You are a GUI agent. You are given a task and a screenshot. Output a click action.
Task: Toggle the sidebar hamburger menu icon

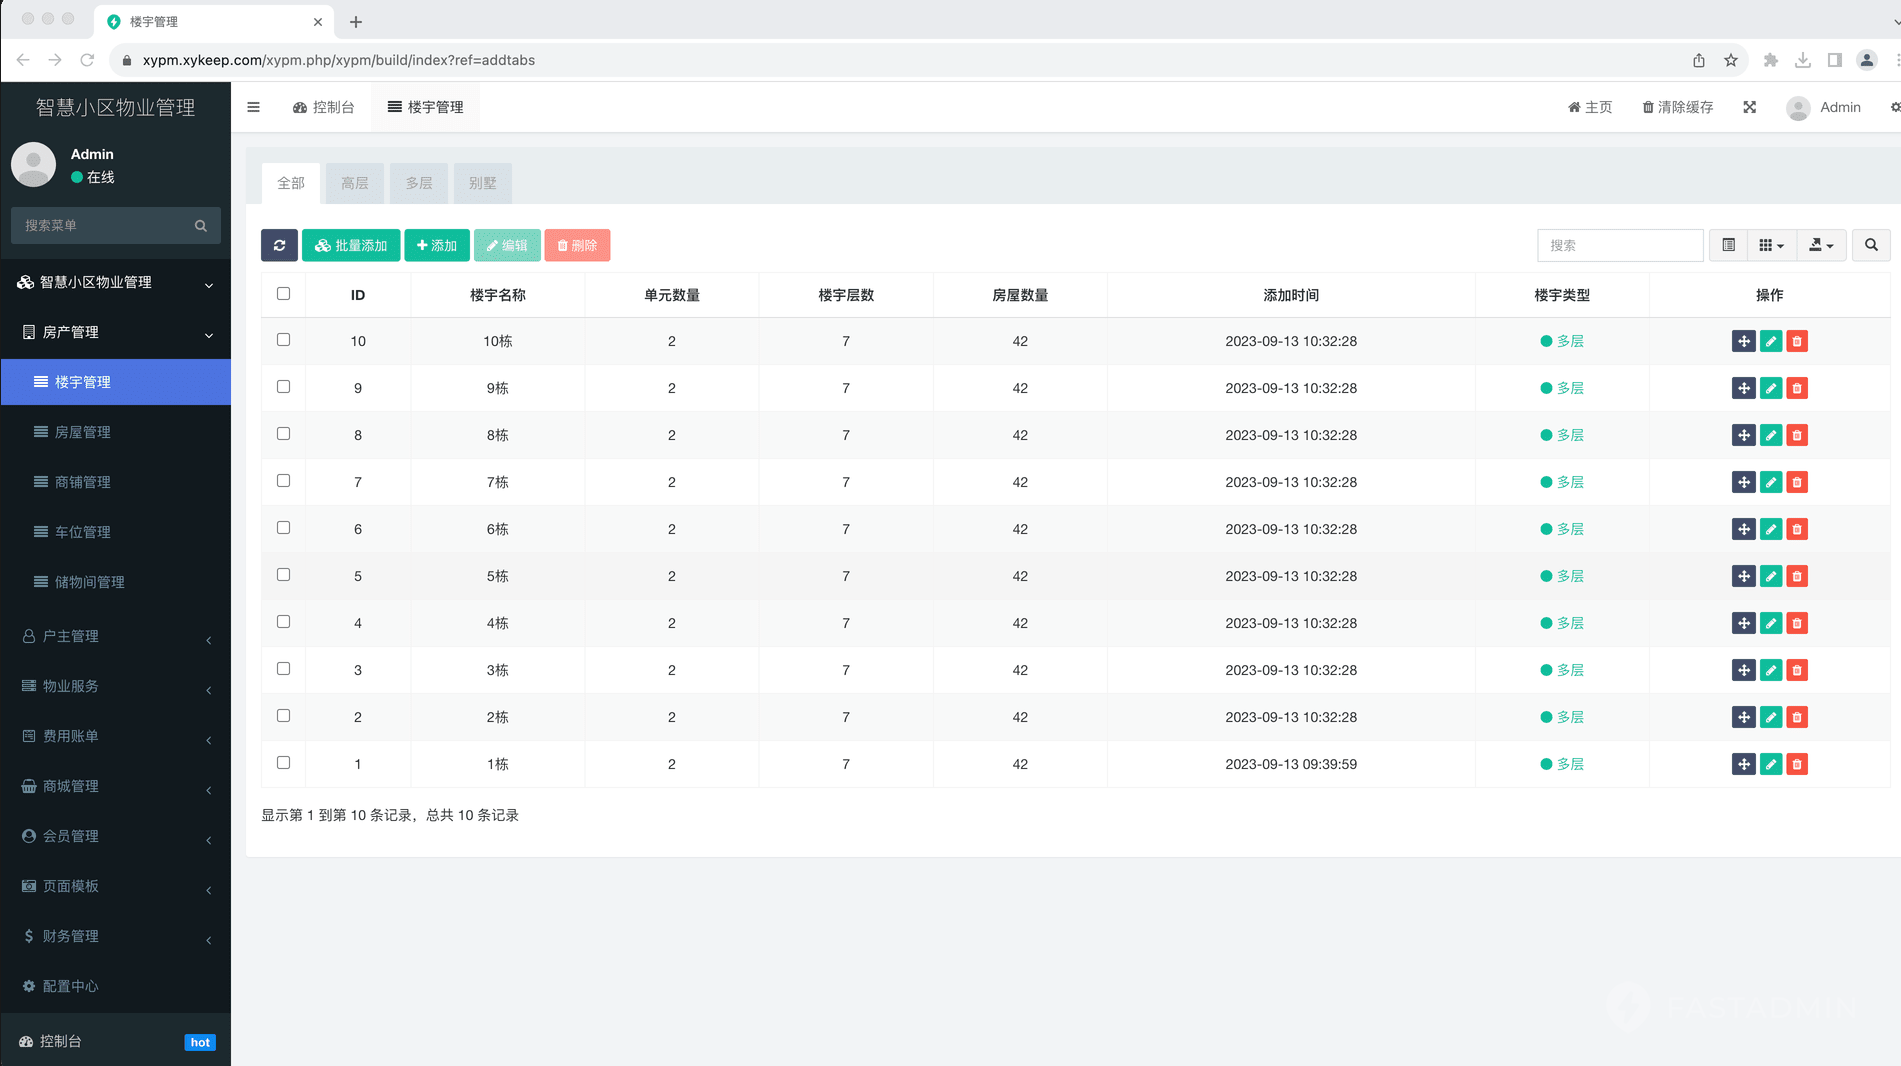coord(254,107)
